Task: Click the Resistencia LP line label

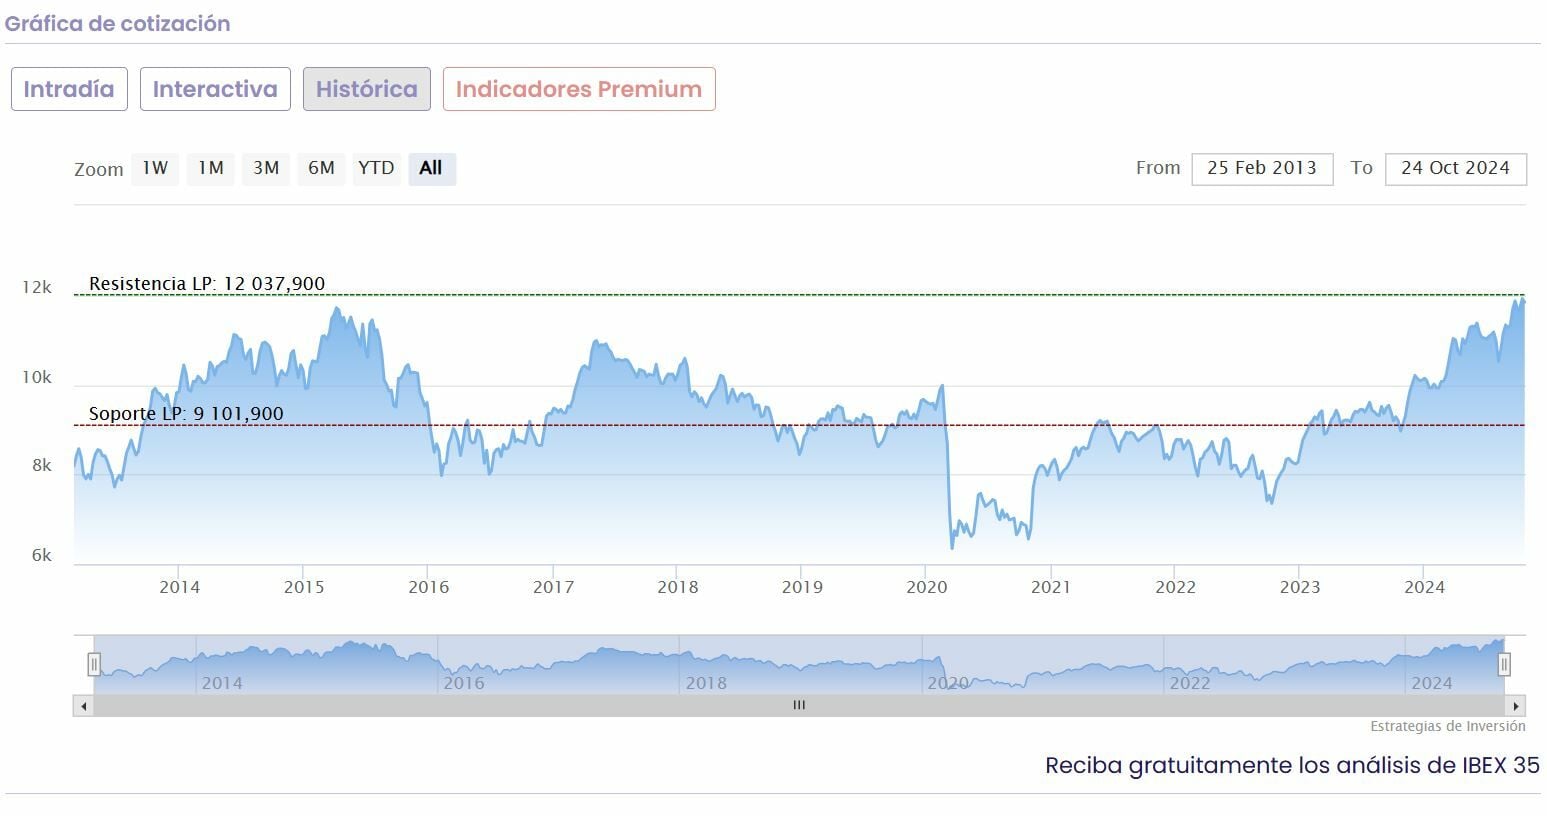Action: (x=207, y=284)
